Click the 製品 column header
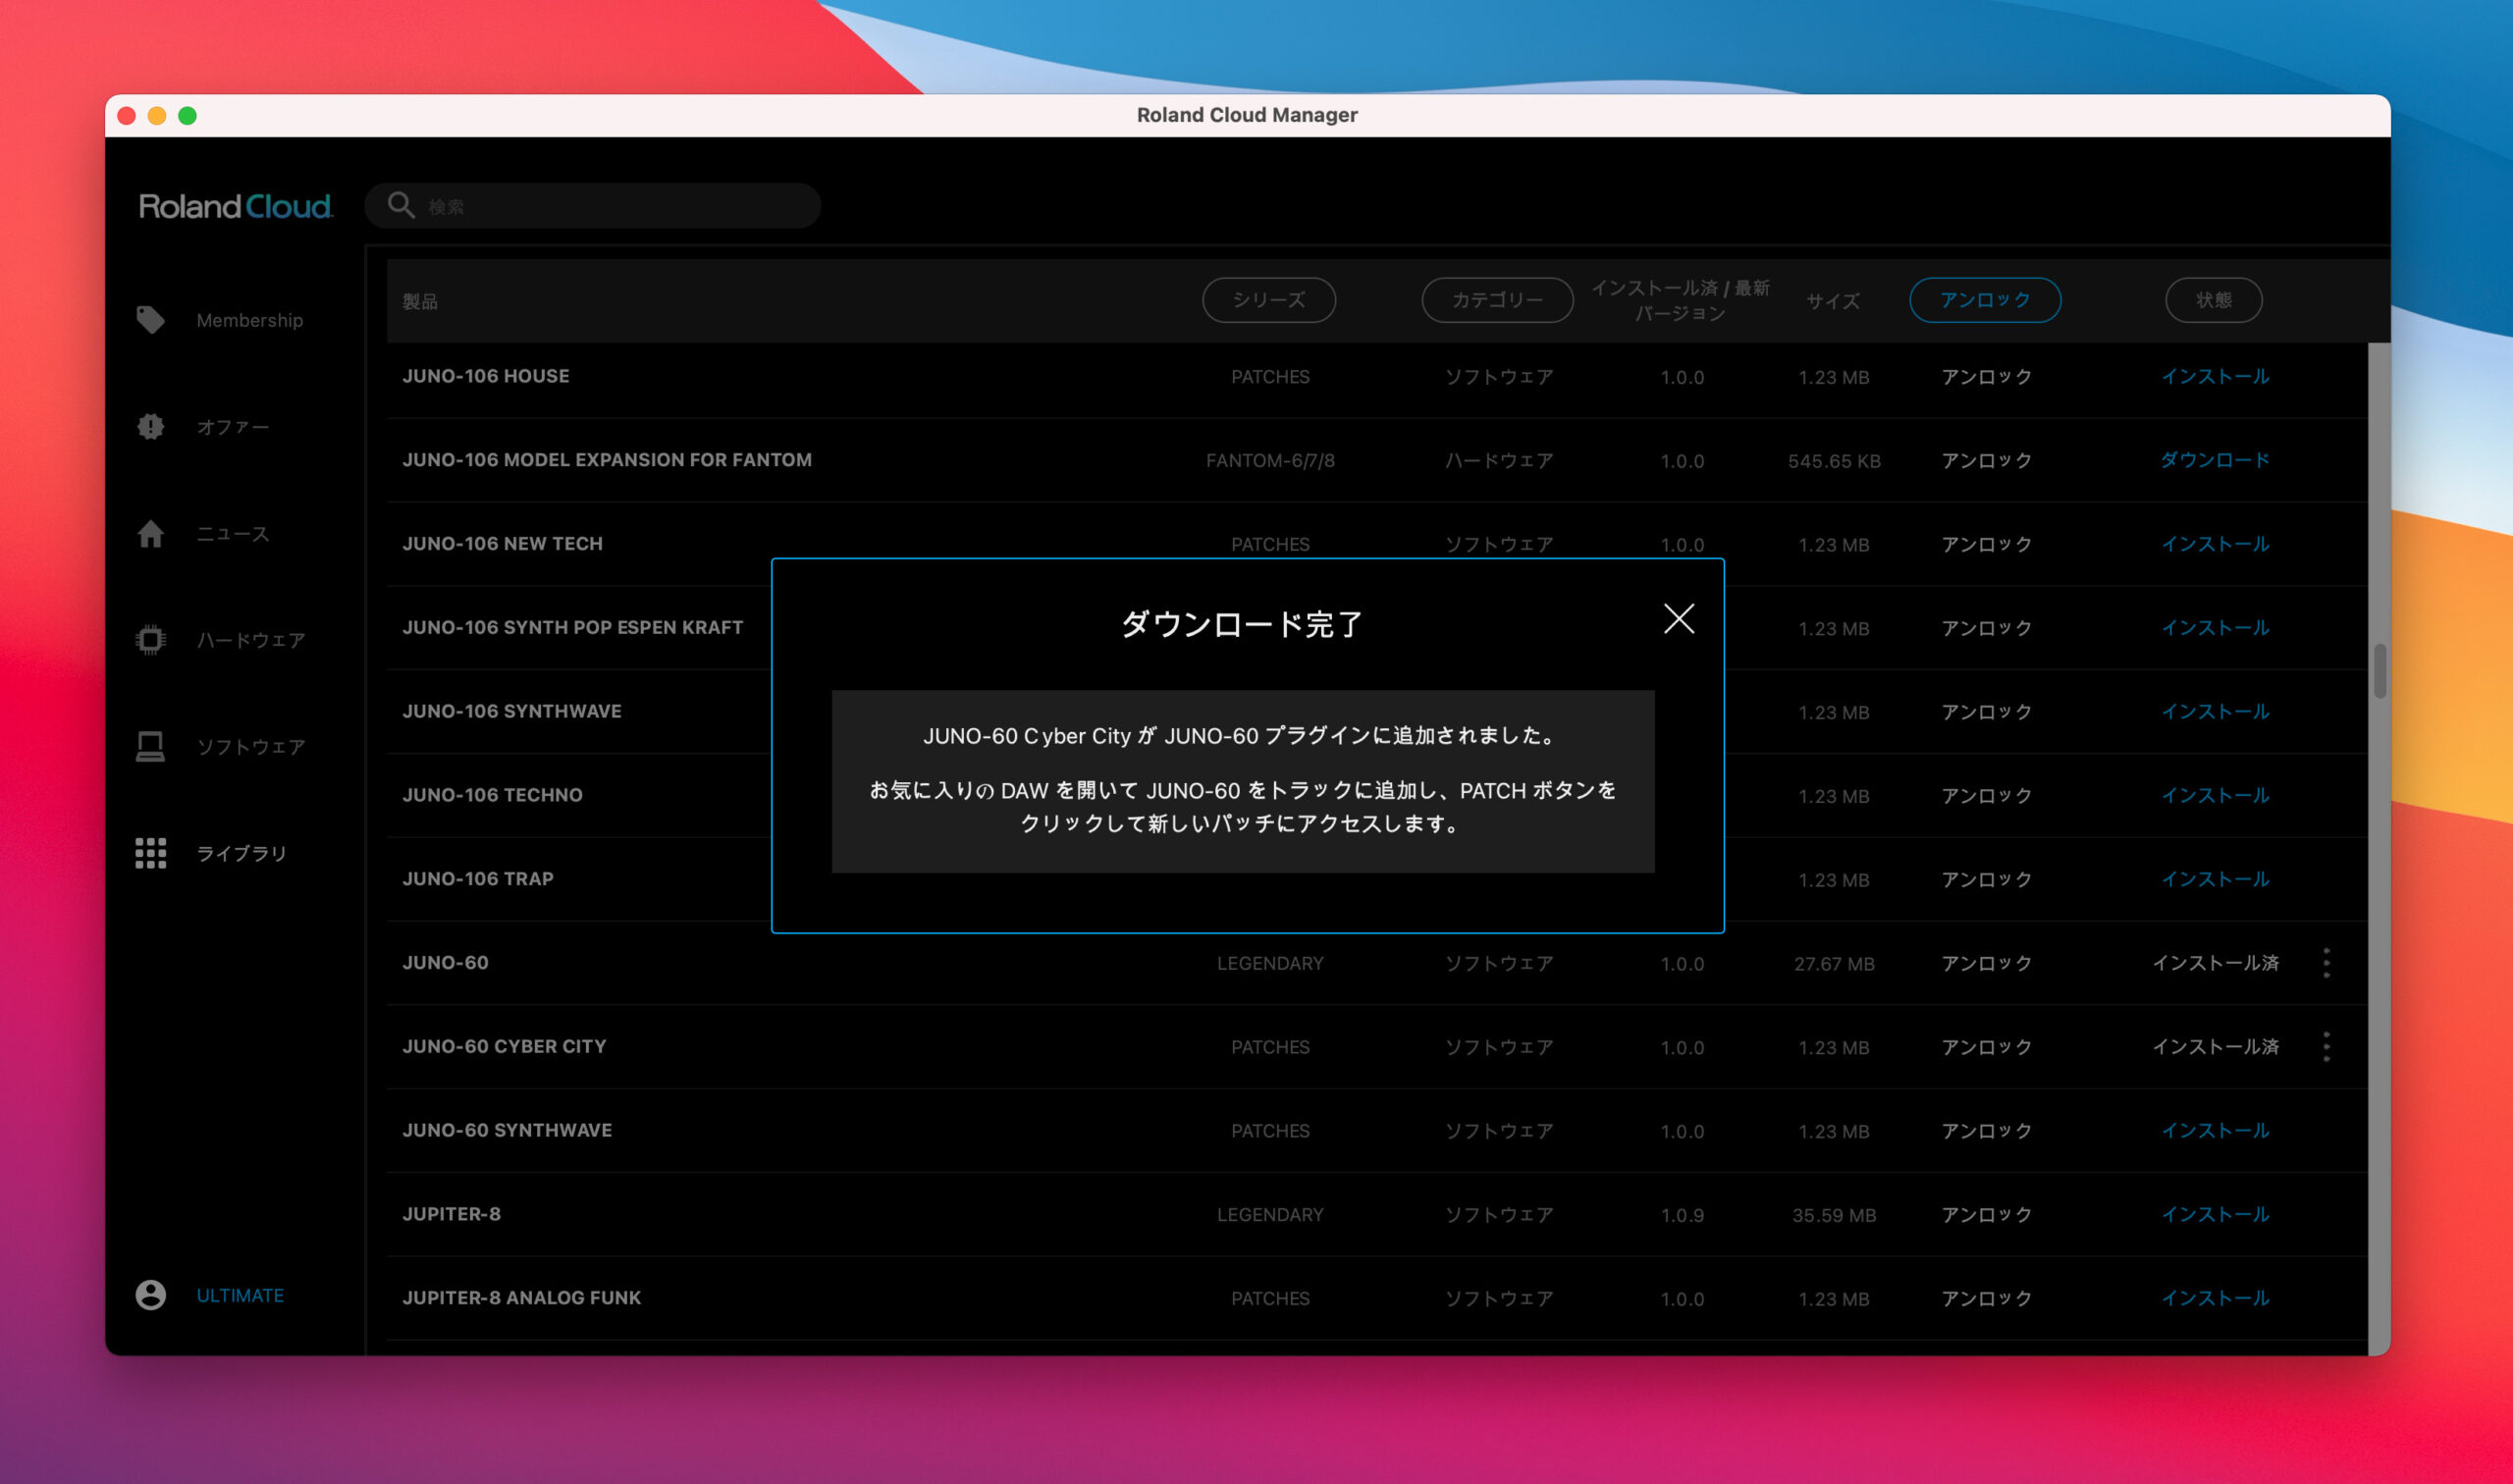The image size is (2513, 1484). (x=420, y=301)
